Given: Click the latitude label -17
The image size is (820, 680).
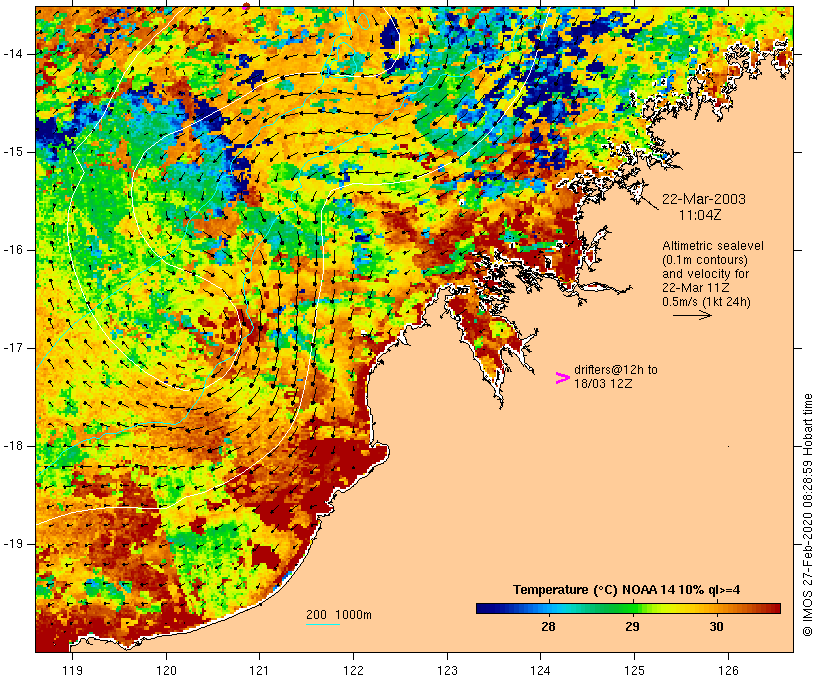Looking at the screenshot, I should 13,348.
